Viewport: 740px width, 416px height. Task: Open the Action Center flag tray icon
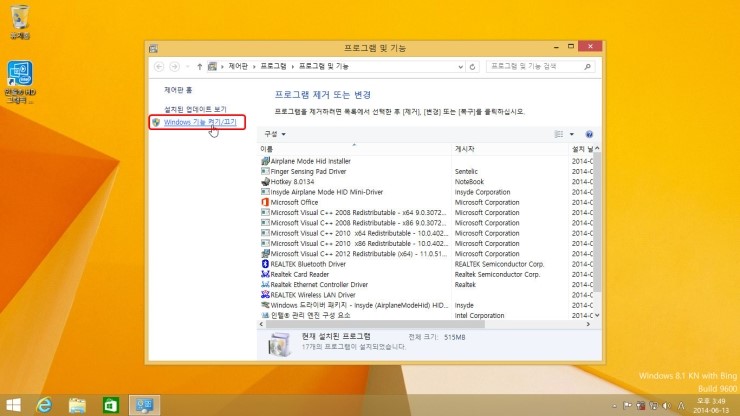627,406
